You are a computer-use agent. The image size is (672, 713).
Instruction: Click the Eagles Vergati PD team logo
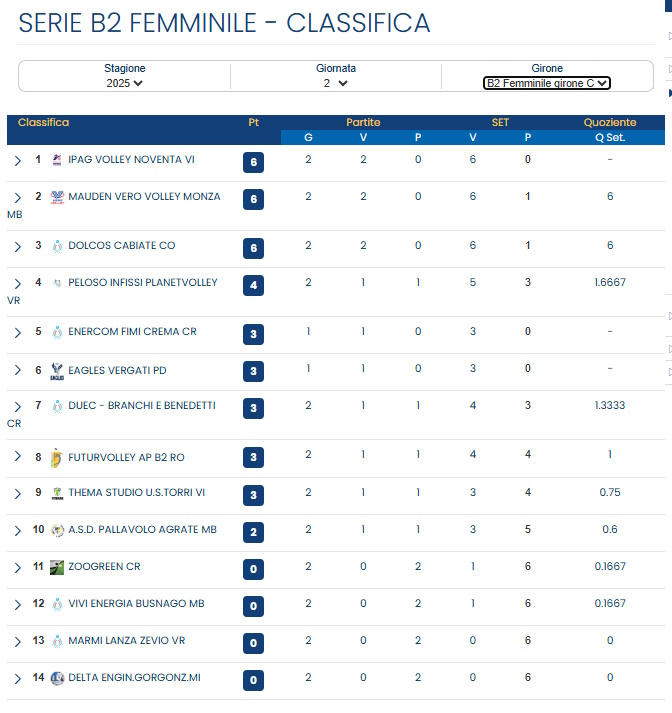click(57, 371)
